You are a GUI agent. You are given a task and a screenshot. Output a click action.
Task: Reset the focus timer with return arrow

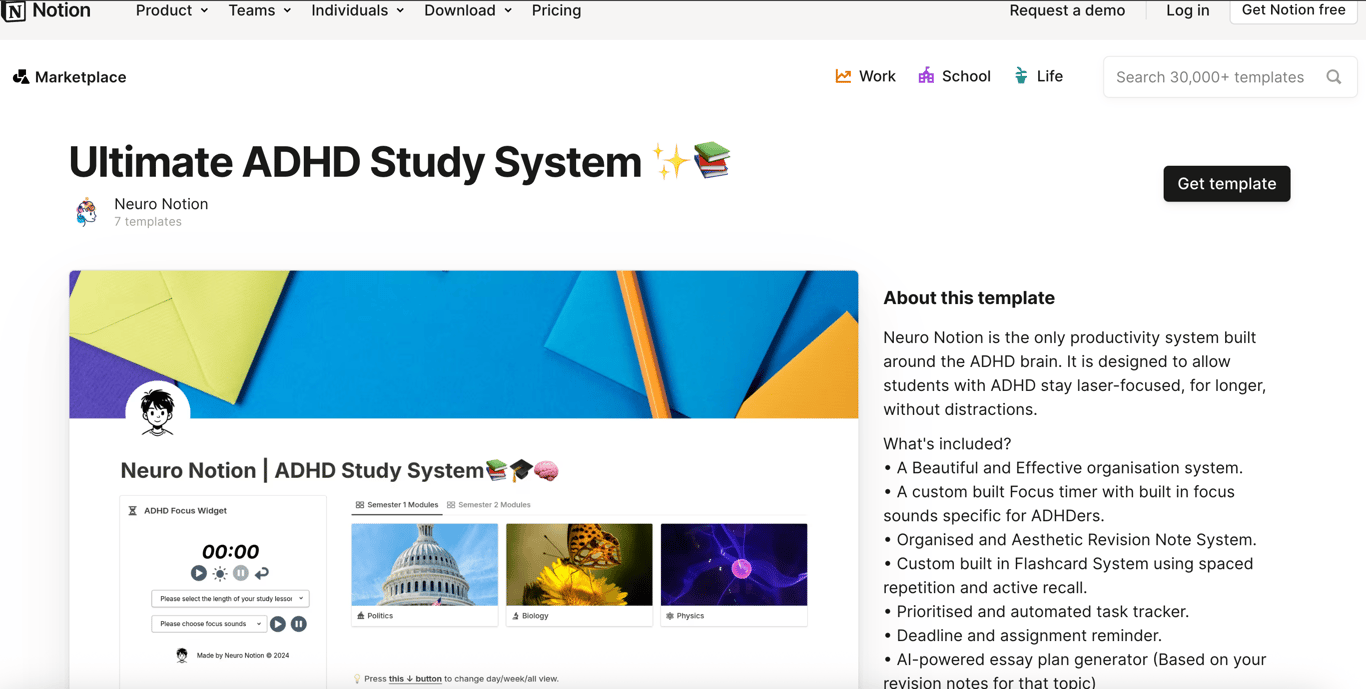pyautogui.click(x=262, y=573)
